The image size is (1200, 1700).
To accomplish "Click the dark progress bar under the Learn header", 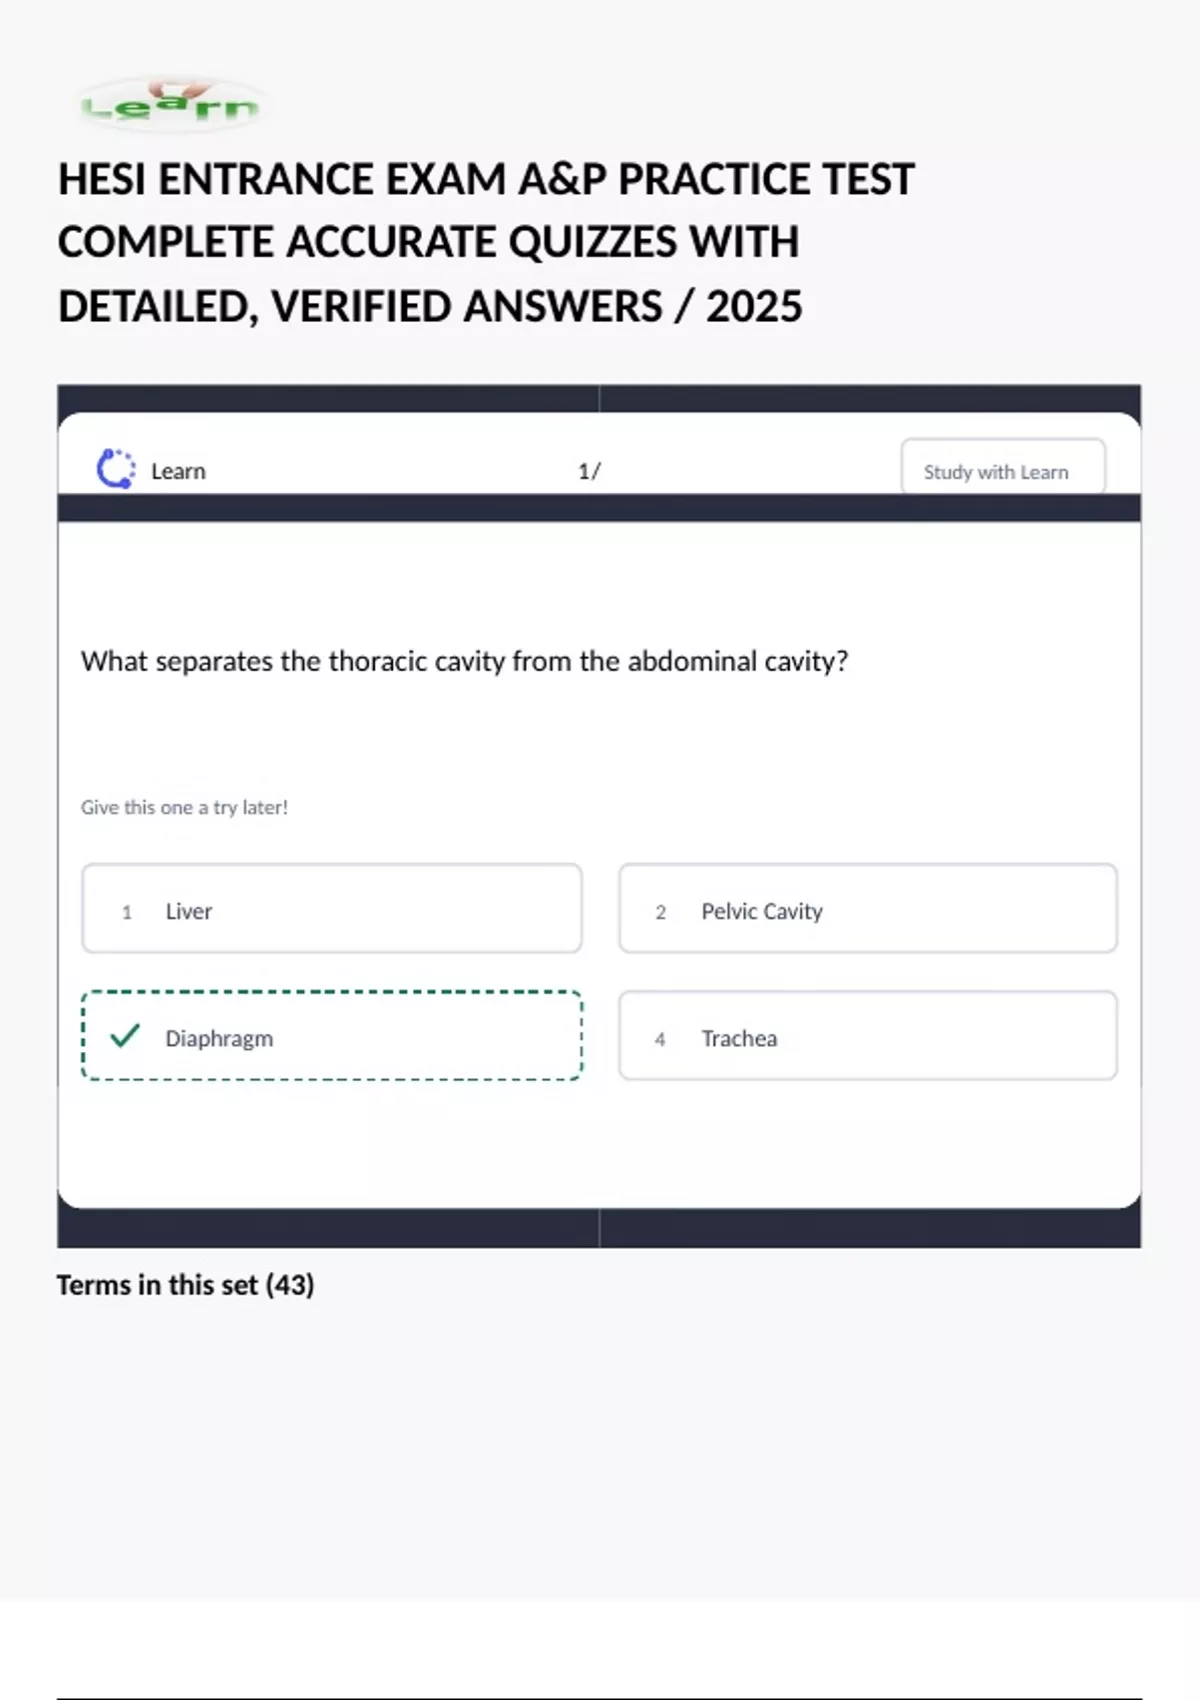I will (x=598, y=508).
